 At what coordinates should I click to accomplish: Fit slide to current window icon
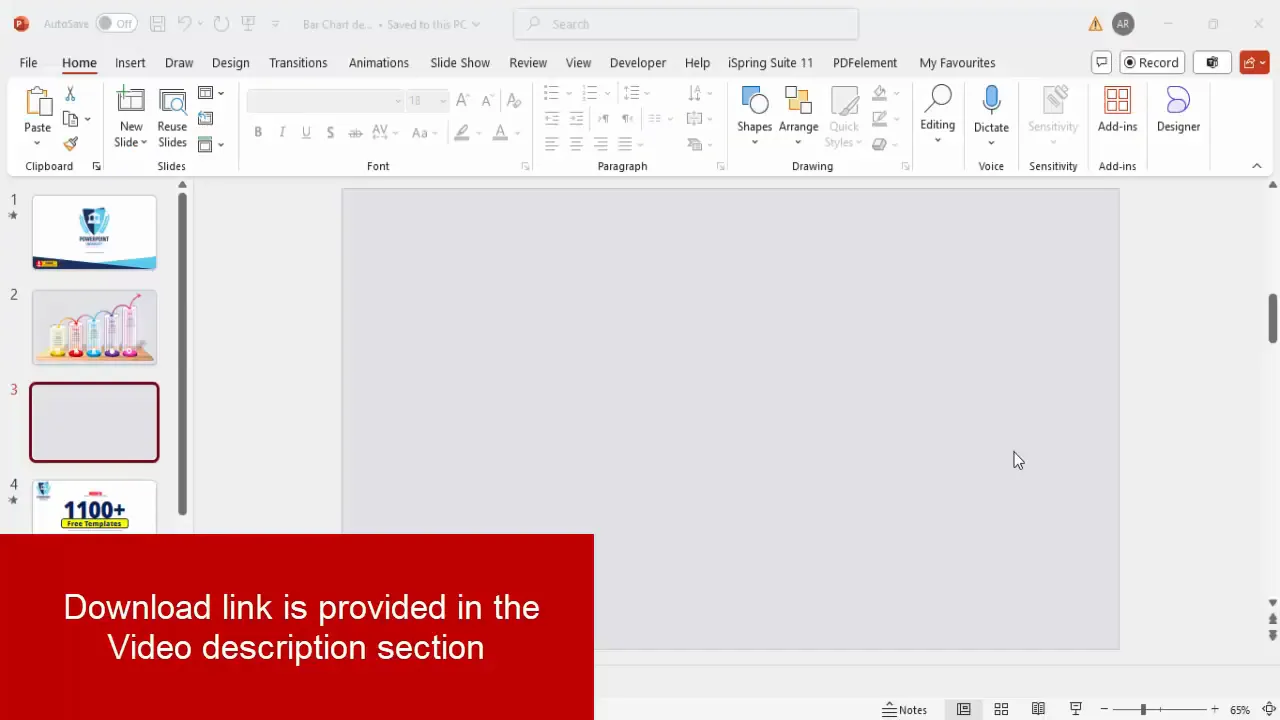pos(1268,709)
